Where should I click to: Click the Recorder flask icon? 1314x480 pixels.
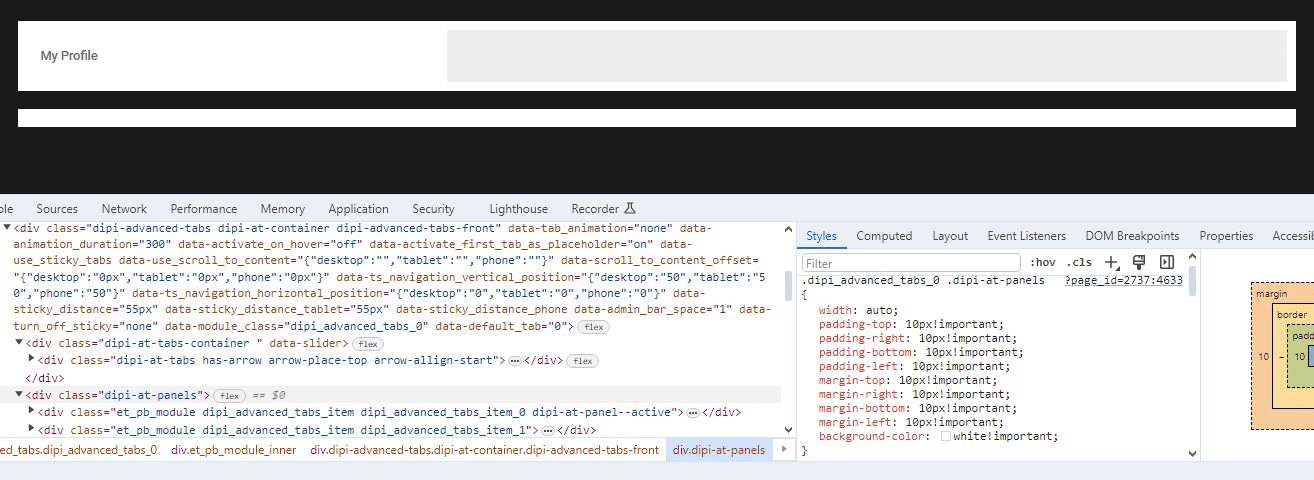(x=630, y=209)
